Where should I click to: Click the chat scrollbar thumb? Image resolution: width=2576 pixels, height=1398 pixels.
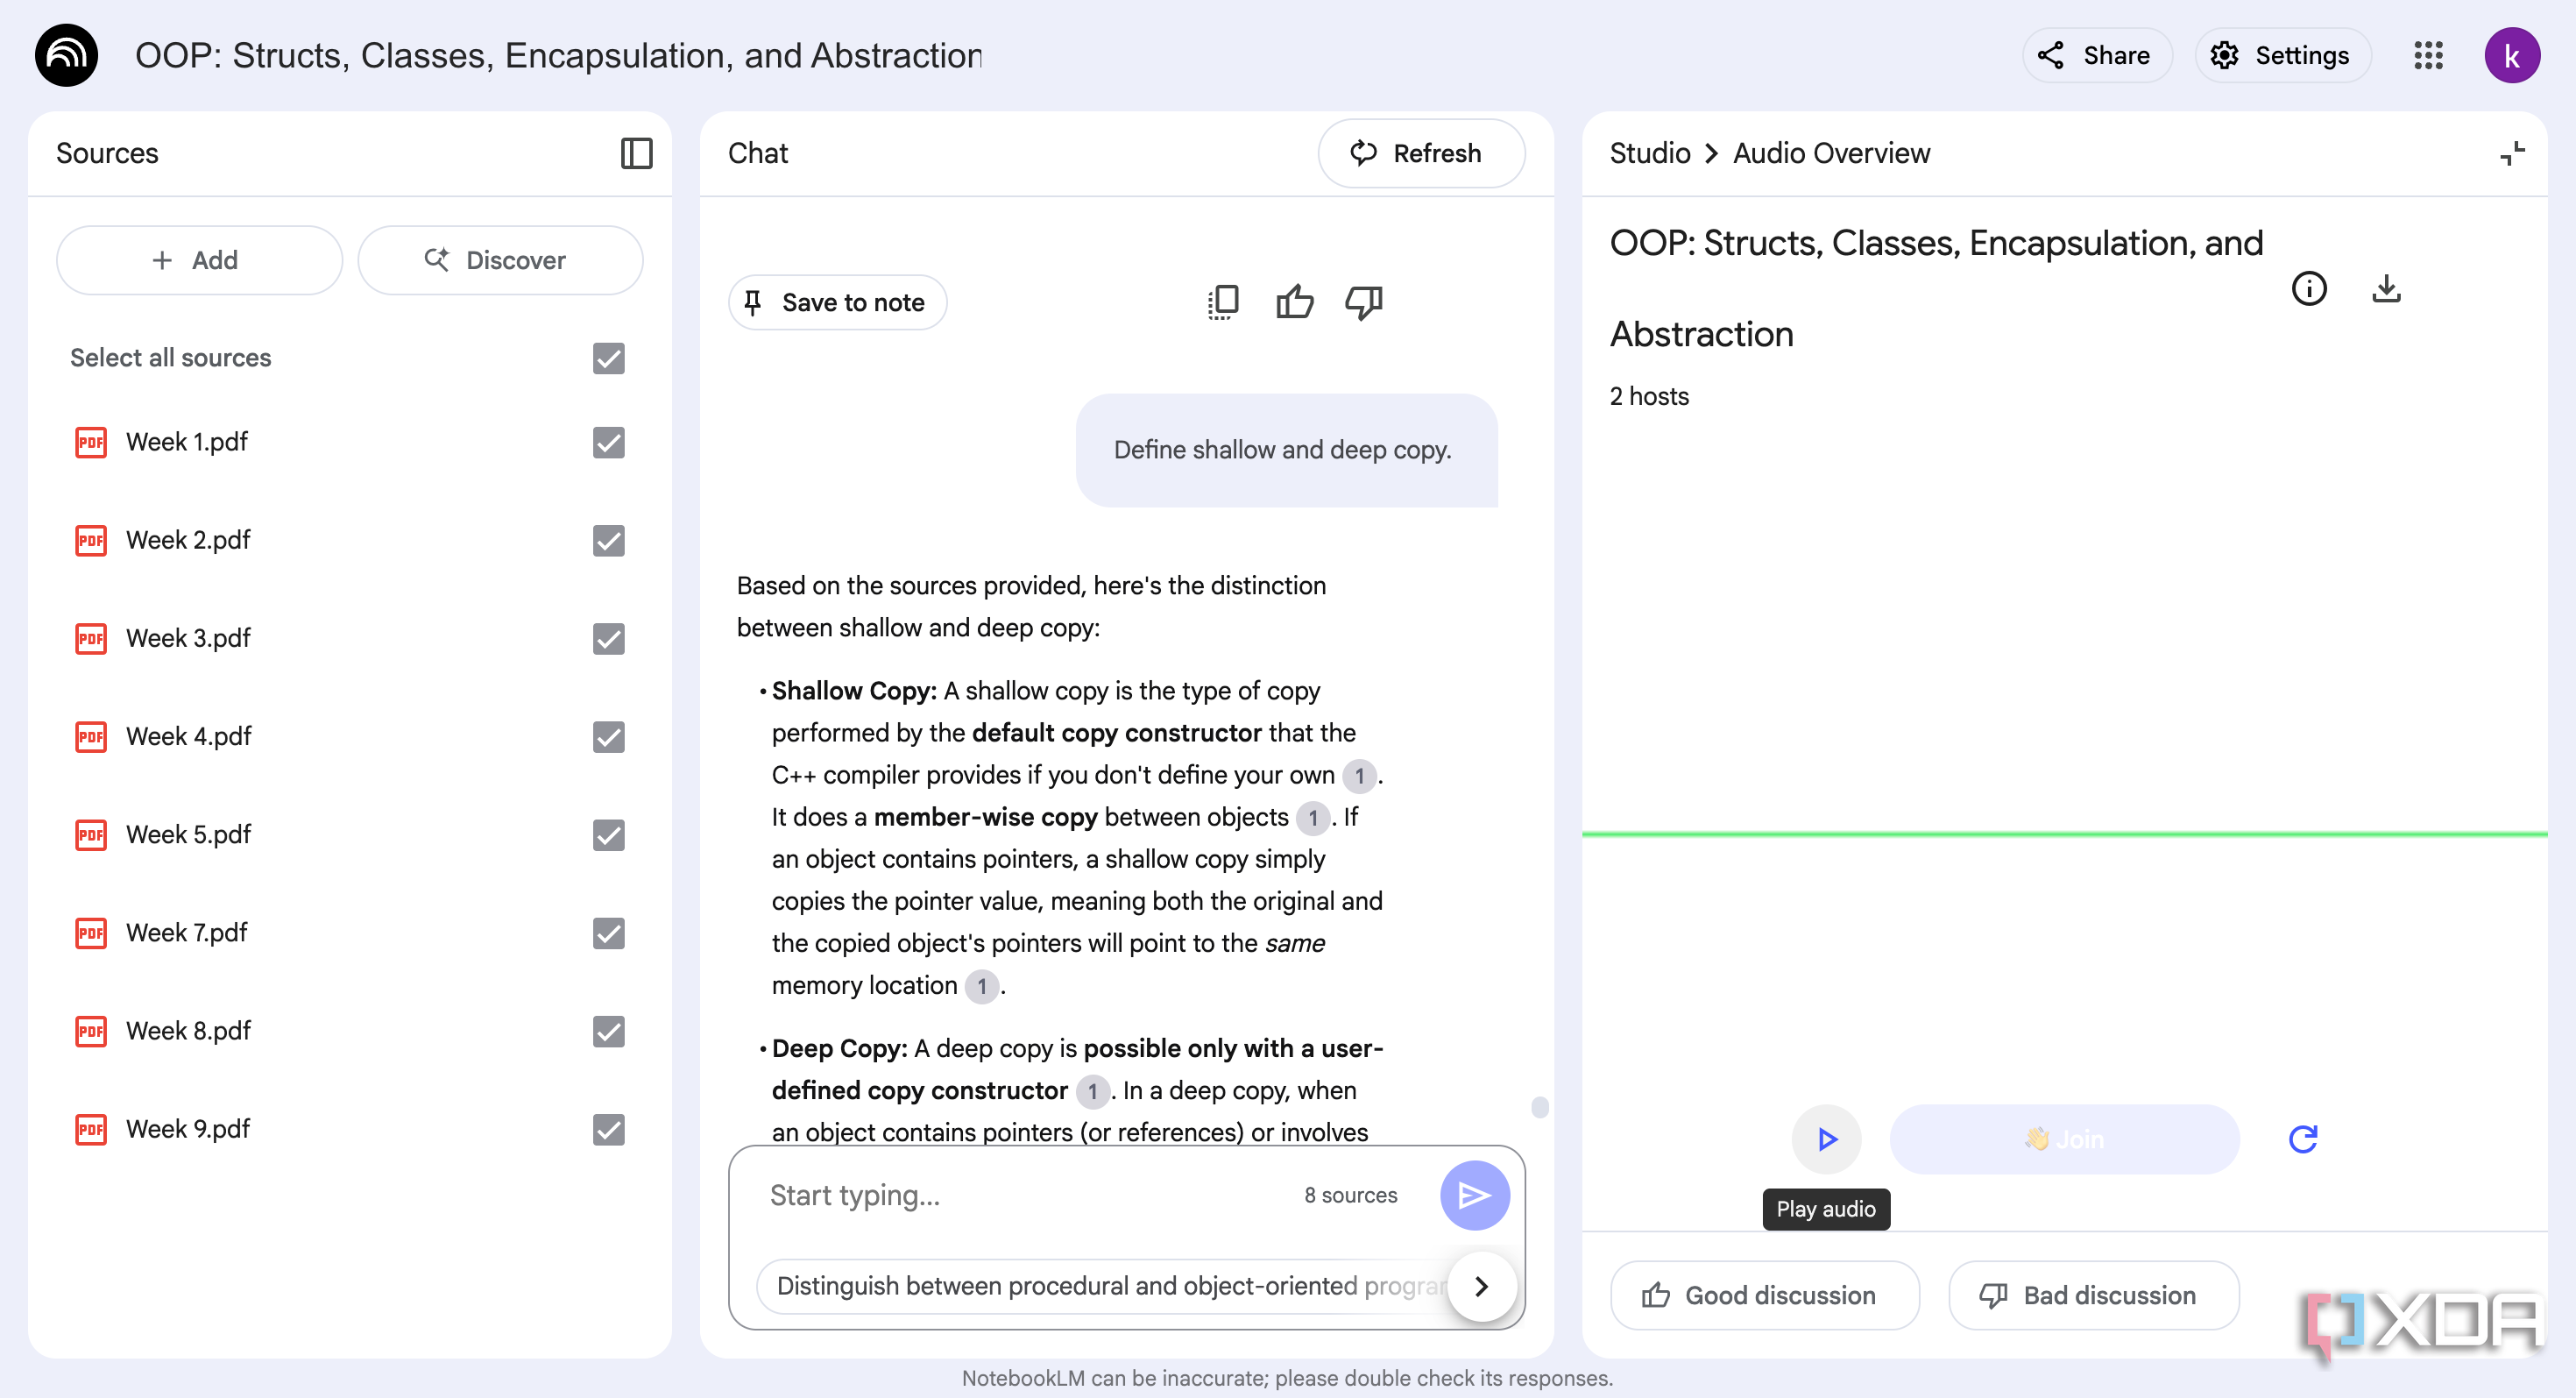(x=1540, y=1106)
